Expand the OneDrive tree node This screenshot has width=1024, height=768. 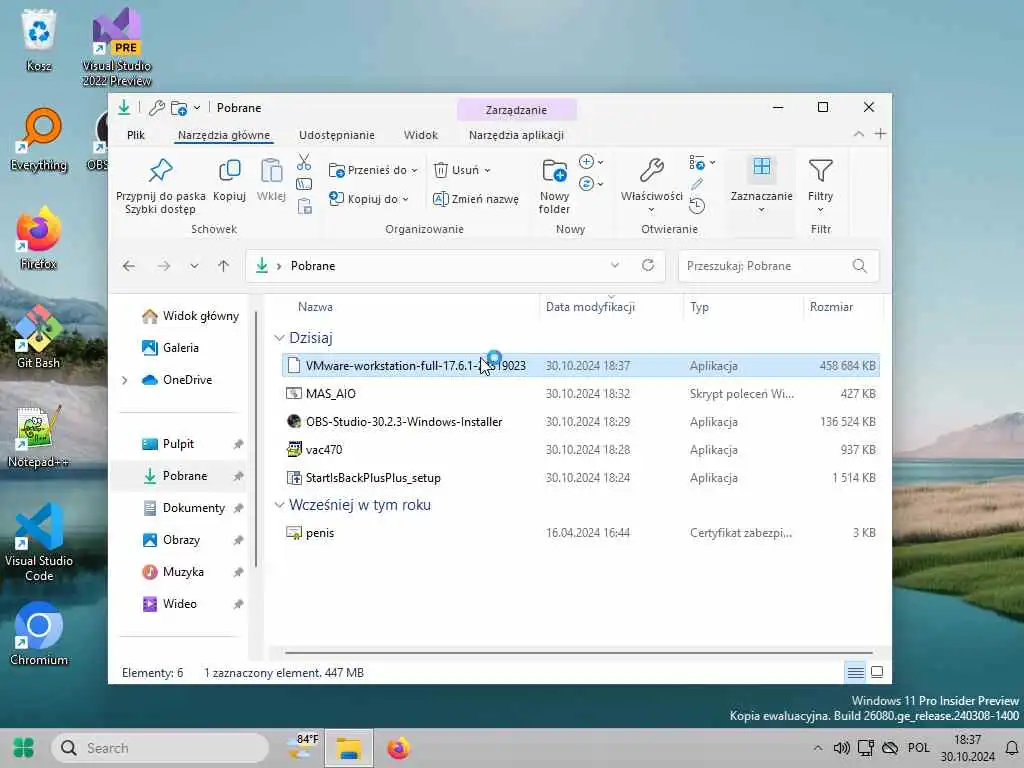point(125,380)
